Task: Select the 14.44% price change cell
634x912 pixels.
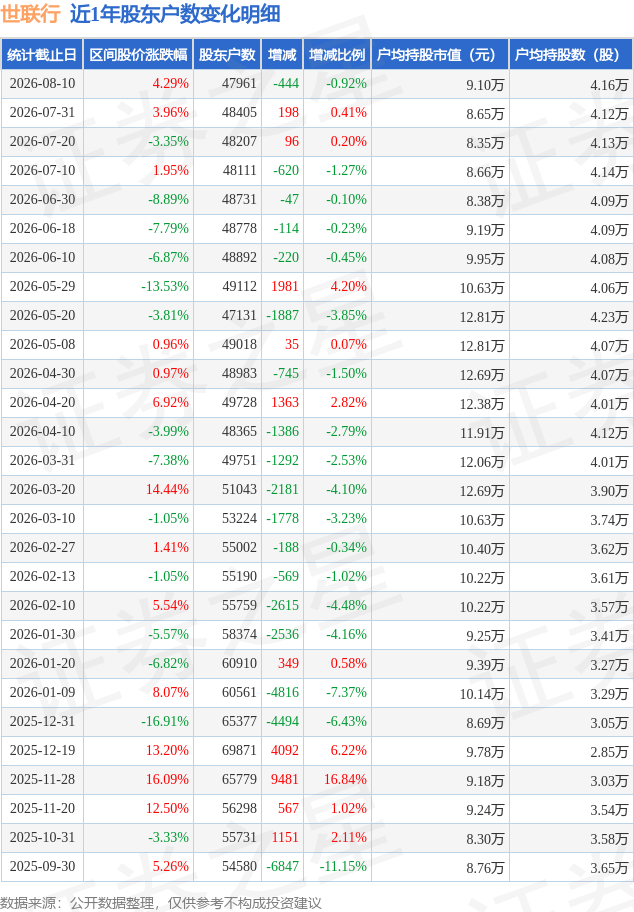Action: [x=168, y=490]
